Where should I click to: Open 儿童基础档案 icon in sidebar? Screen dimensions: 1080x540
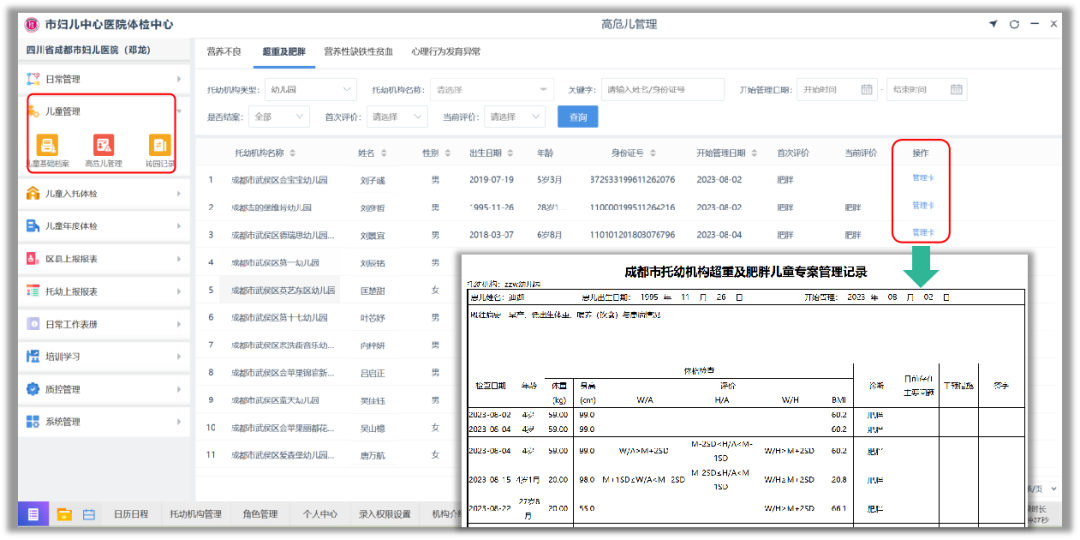47,145
